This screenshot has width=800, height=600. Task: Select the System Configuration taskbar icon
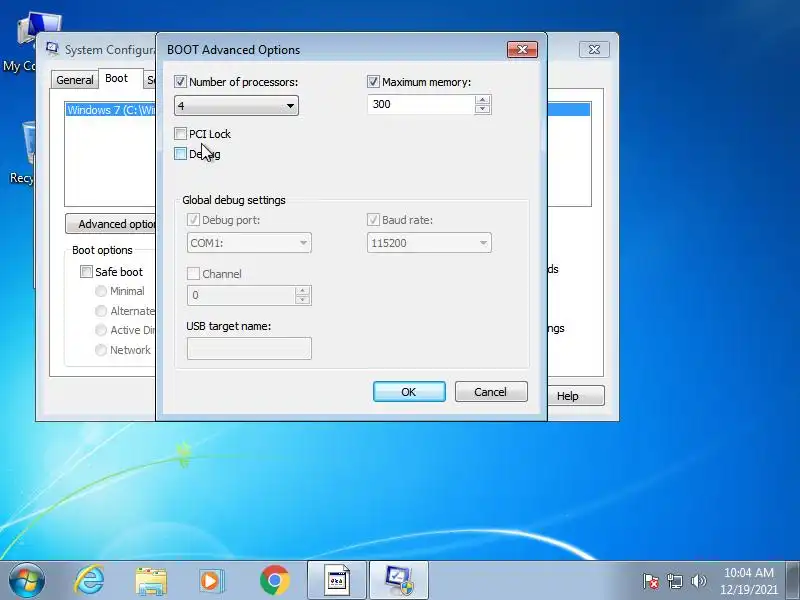click(x=399, y=581)
